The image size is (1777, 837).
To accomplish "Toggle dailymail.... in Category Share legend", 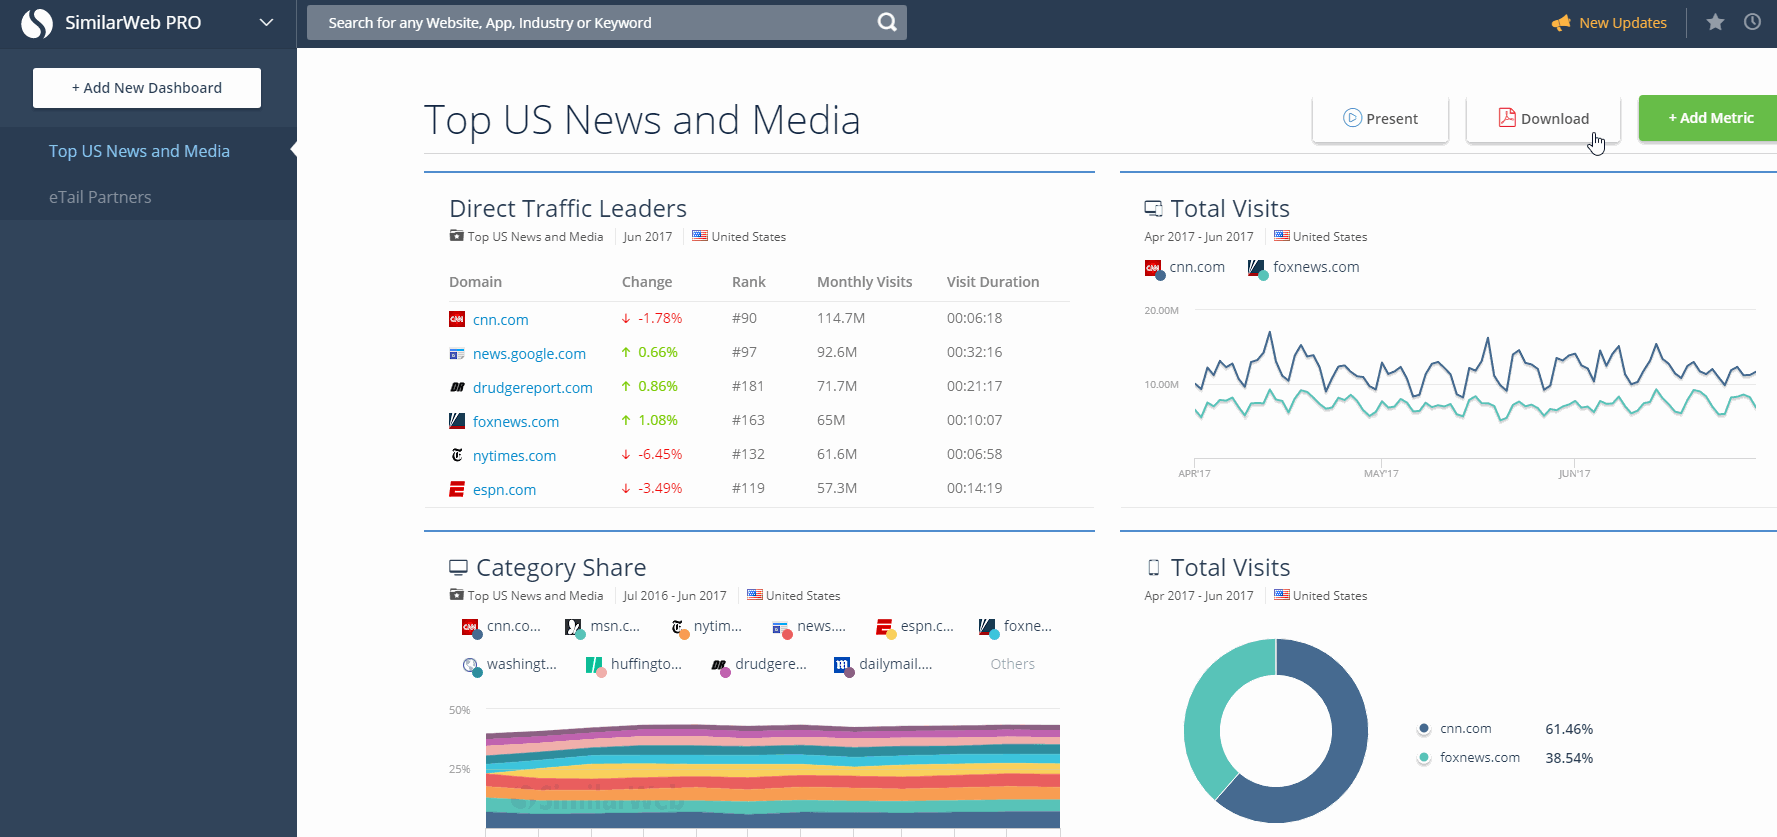I will (x=883, y=665).
